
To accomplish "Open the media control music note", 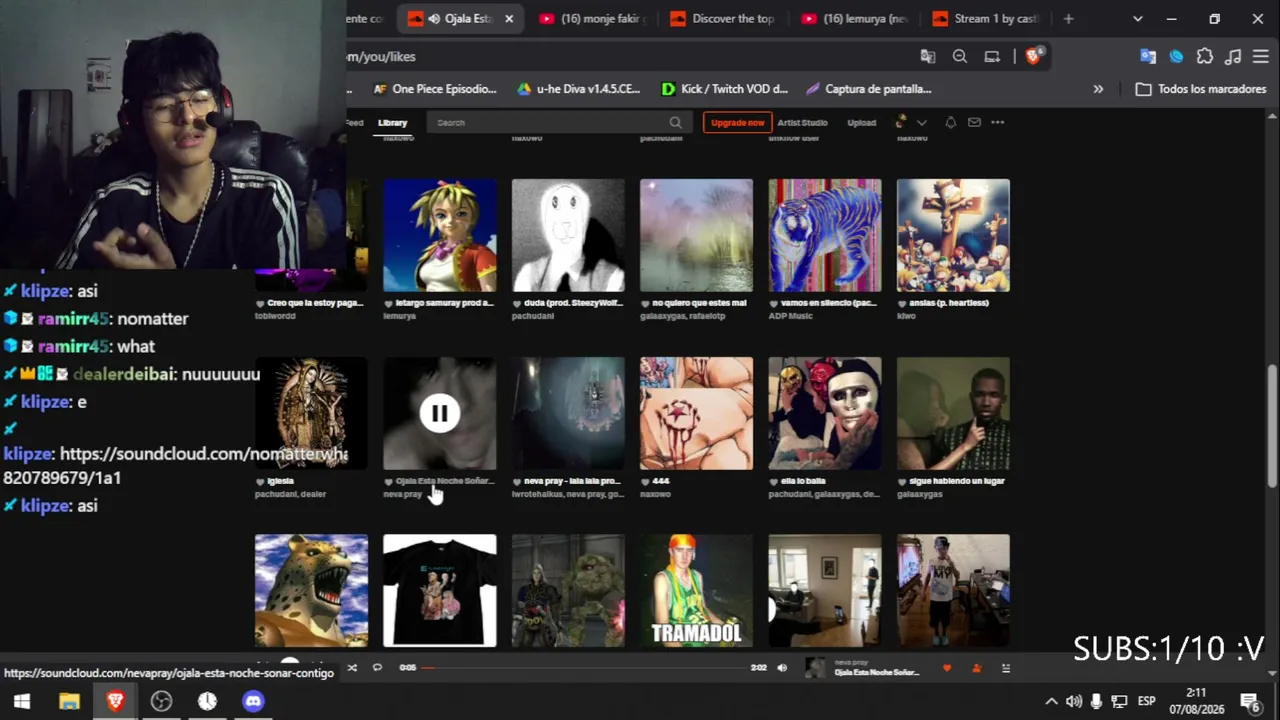I will (x=1233, y=57).
